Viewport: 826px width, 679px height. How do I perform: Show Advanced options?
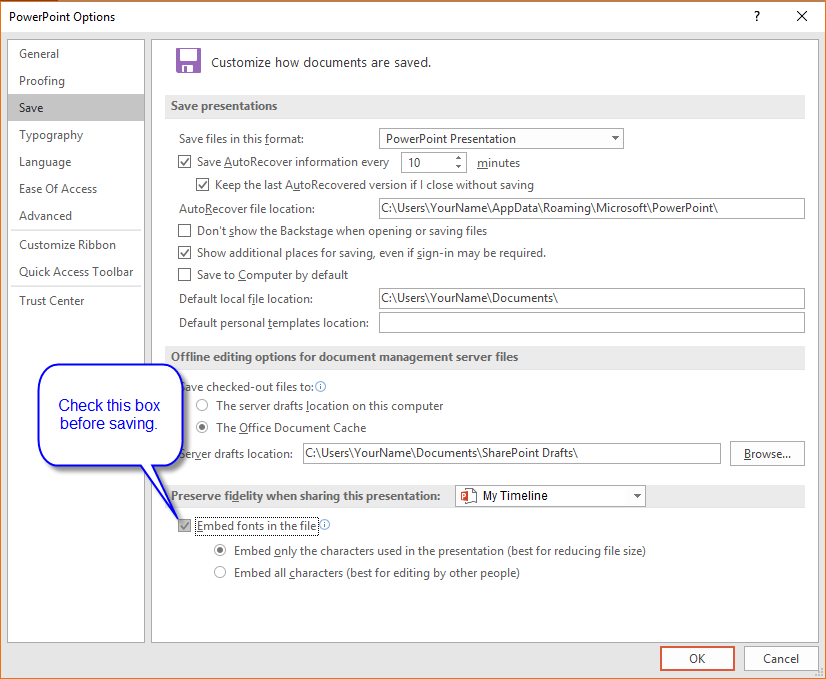[x=76, y=215]
